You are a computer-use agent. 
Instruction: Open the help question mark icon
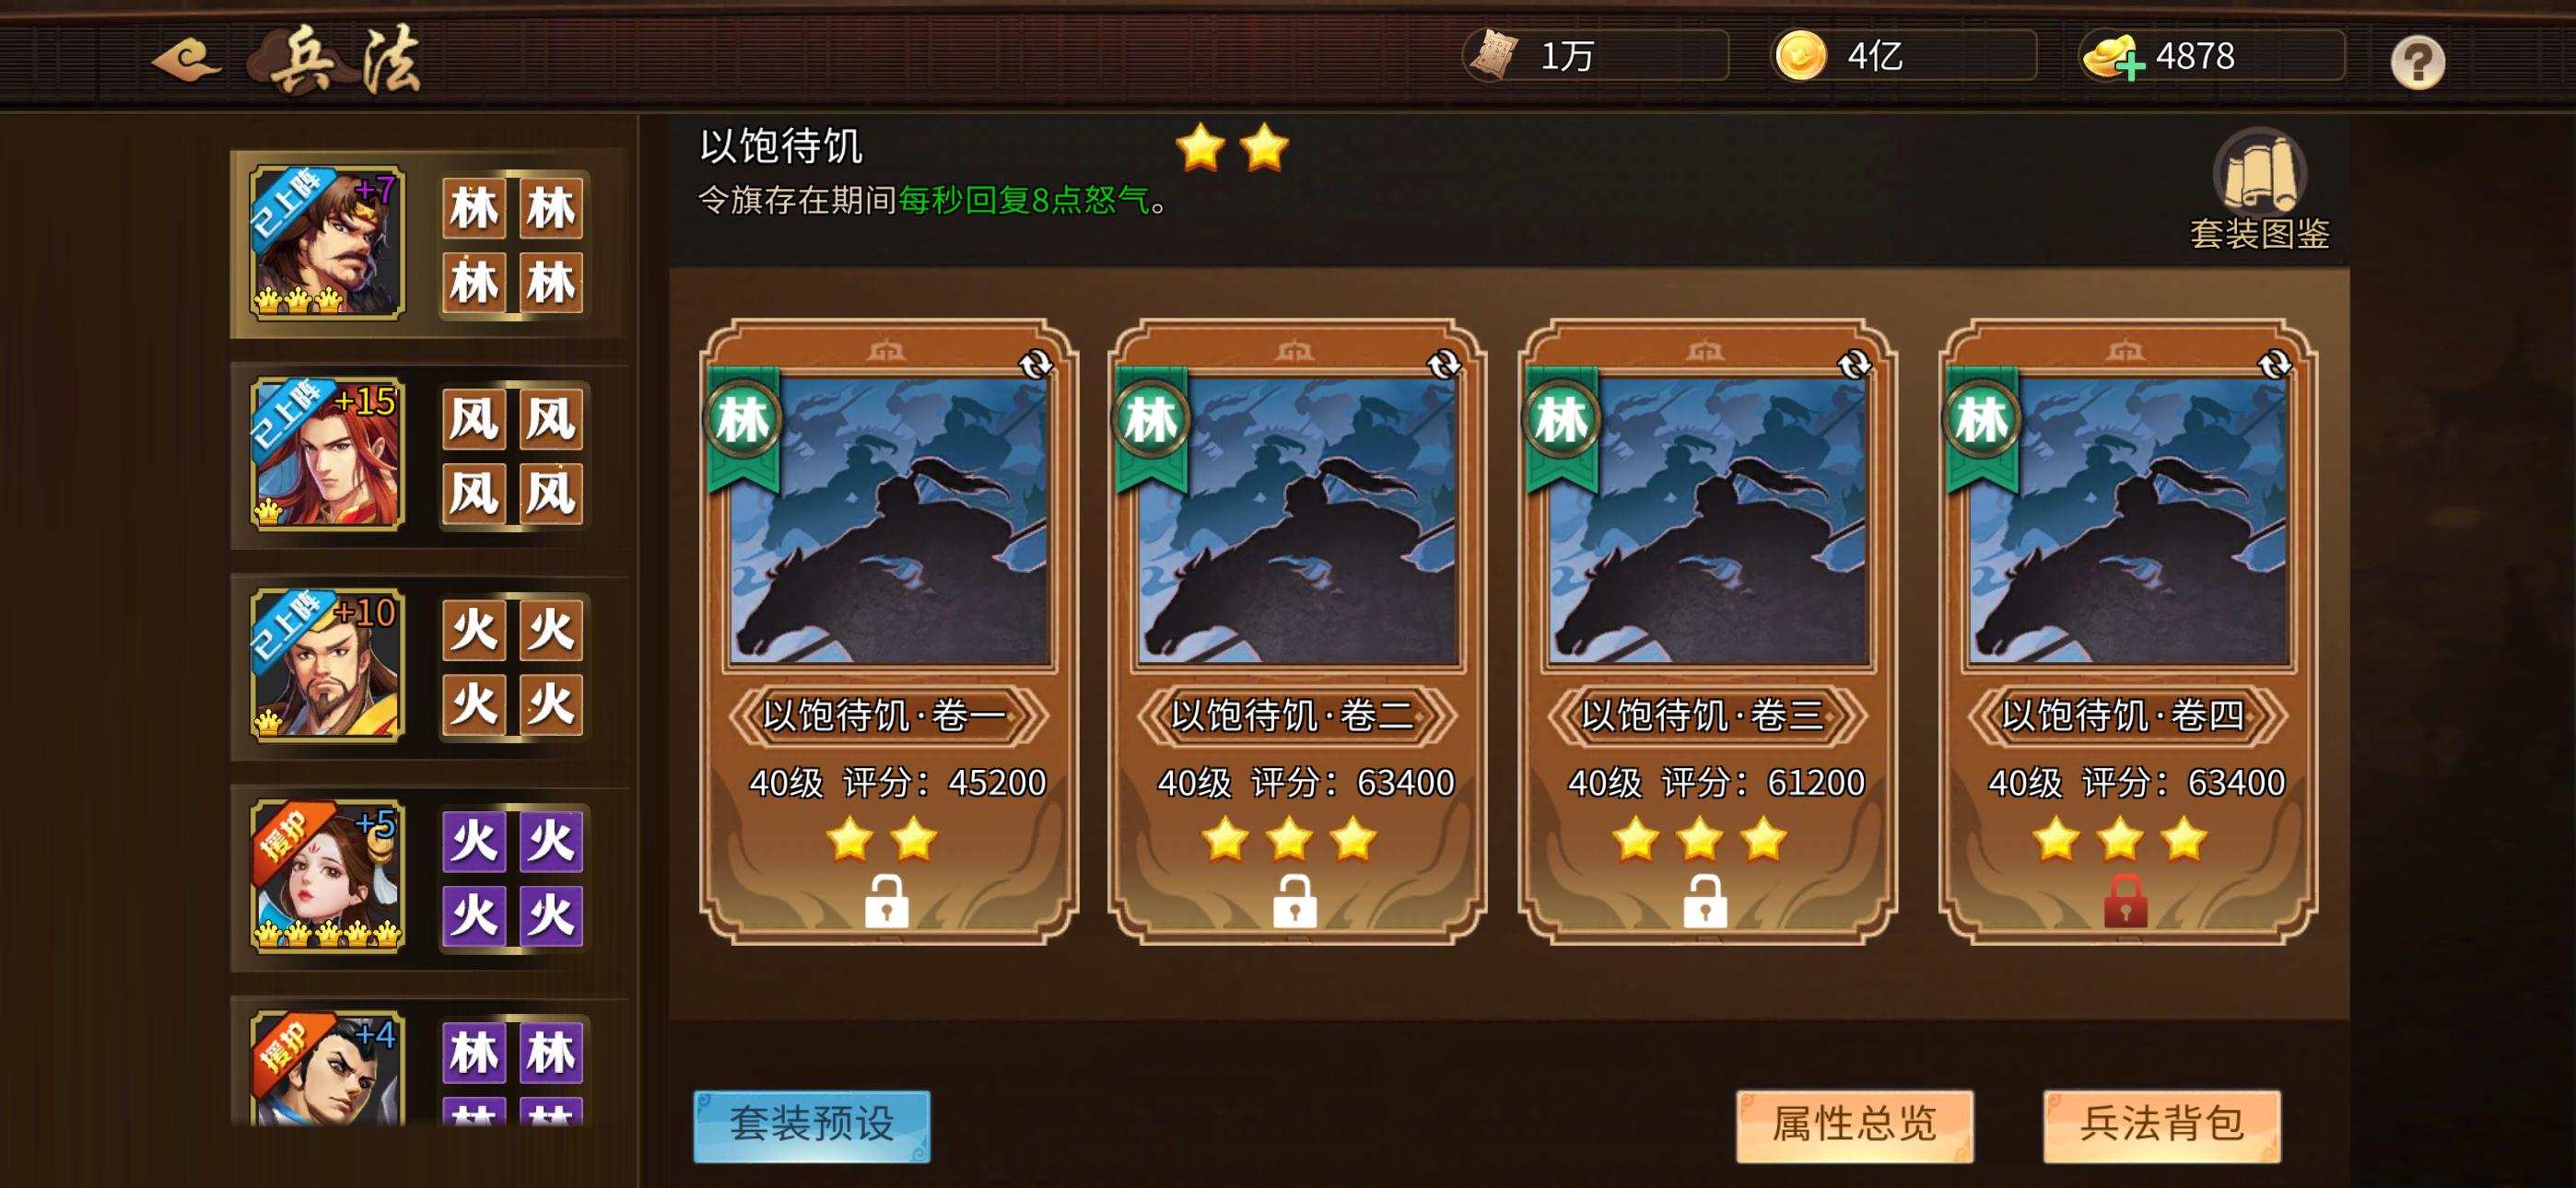pyautogui.click(x=2417, y=62)
